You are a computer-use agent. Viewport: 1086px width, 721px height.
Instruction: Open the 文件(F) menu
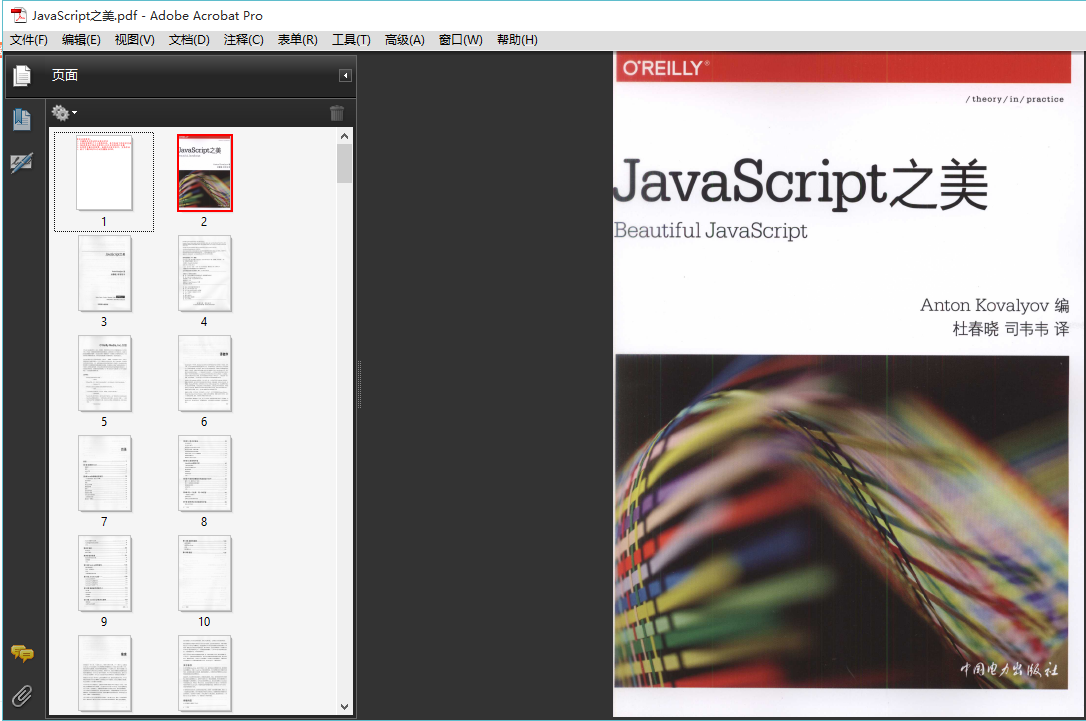pyautogui.click(x=28, y=40)
